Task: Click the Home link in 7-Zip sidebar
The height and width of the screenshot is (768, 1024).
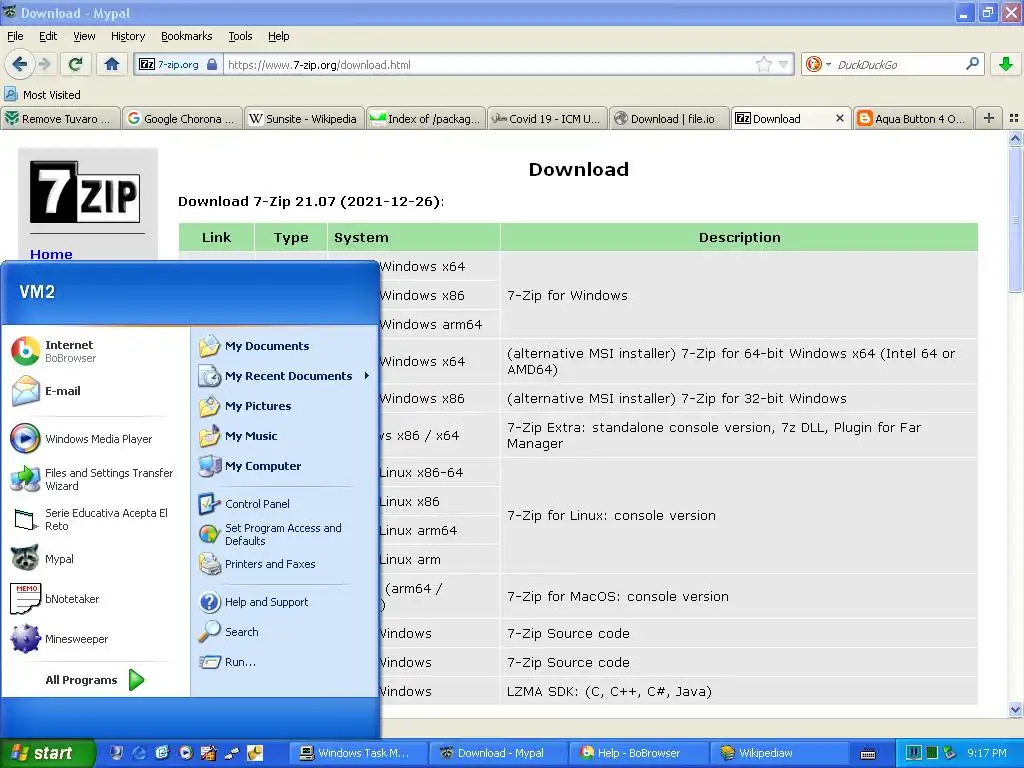Action: click(x=51, y=254)
